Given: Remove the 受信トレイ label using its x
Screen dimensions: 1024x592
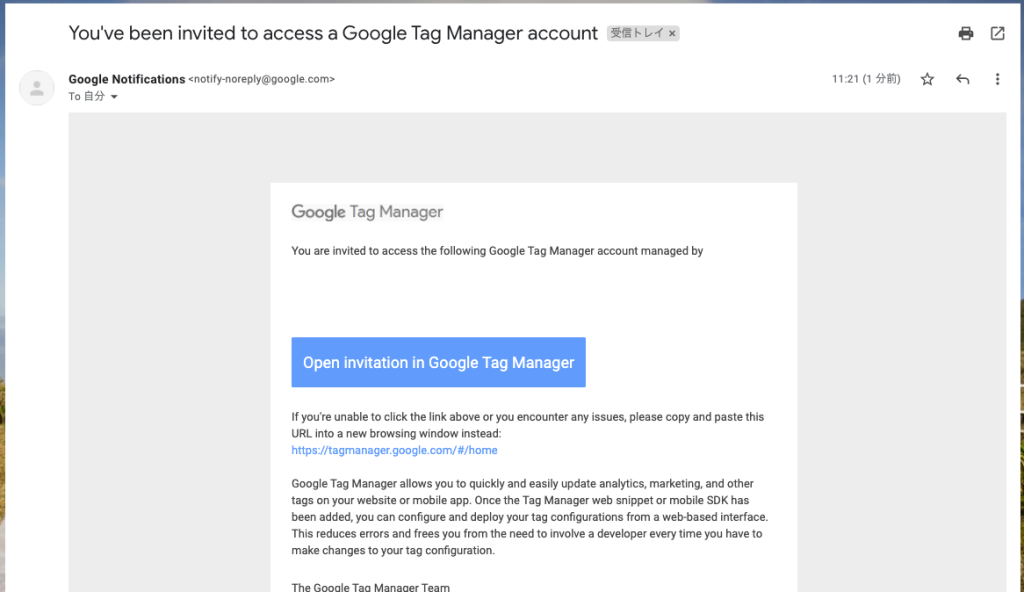Looking at the screenshot, I should [672, 33].
